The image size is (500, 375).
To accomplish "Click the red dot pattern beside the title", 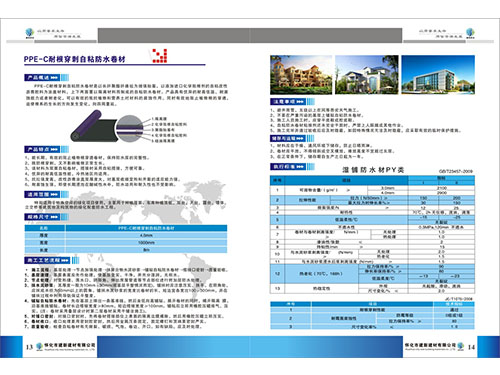I will coord(160,56).
